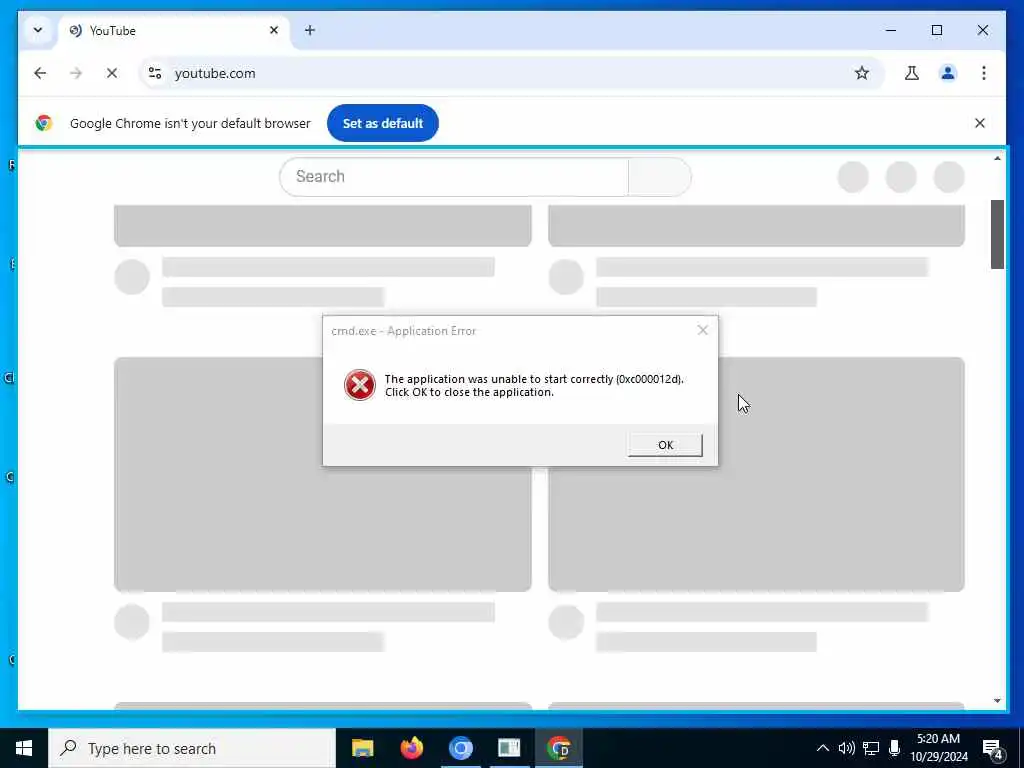Open Chrome three-dot menu

click(984, 73)
